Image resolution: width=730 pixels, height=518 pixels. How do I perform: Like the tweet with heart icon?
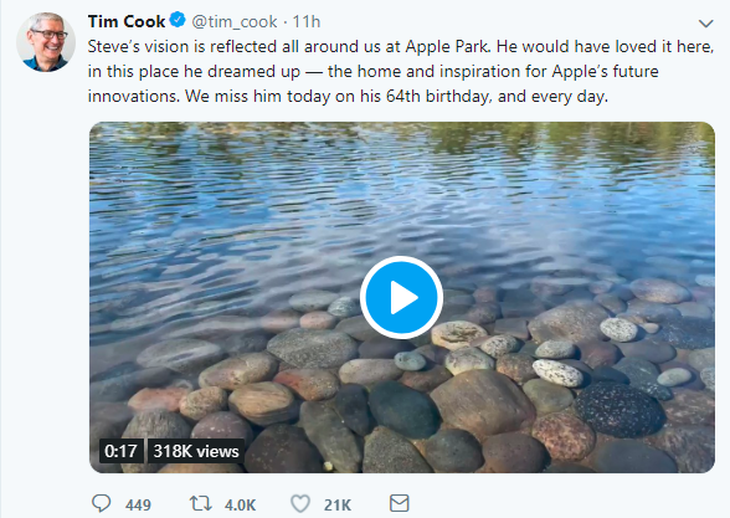point(300,504)
